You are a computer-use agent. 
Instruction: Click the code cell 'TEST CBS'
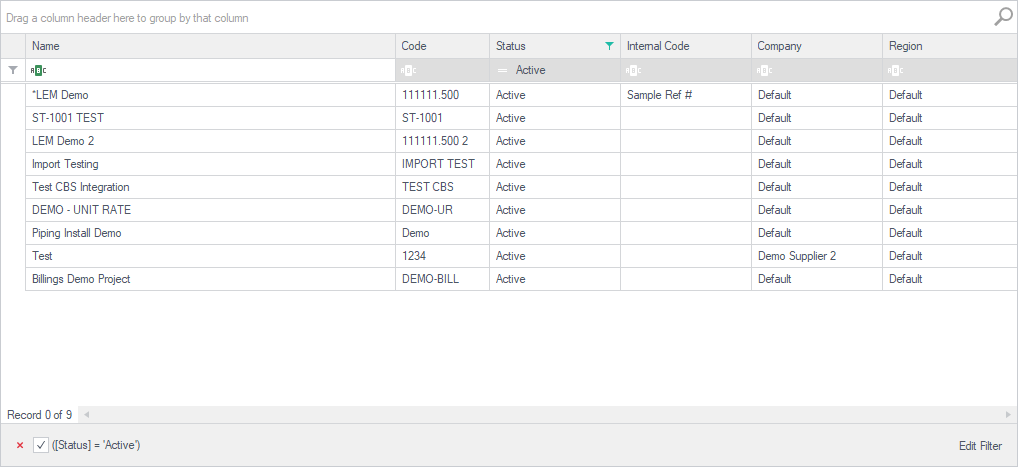[x=442, y=187]
